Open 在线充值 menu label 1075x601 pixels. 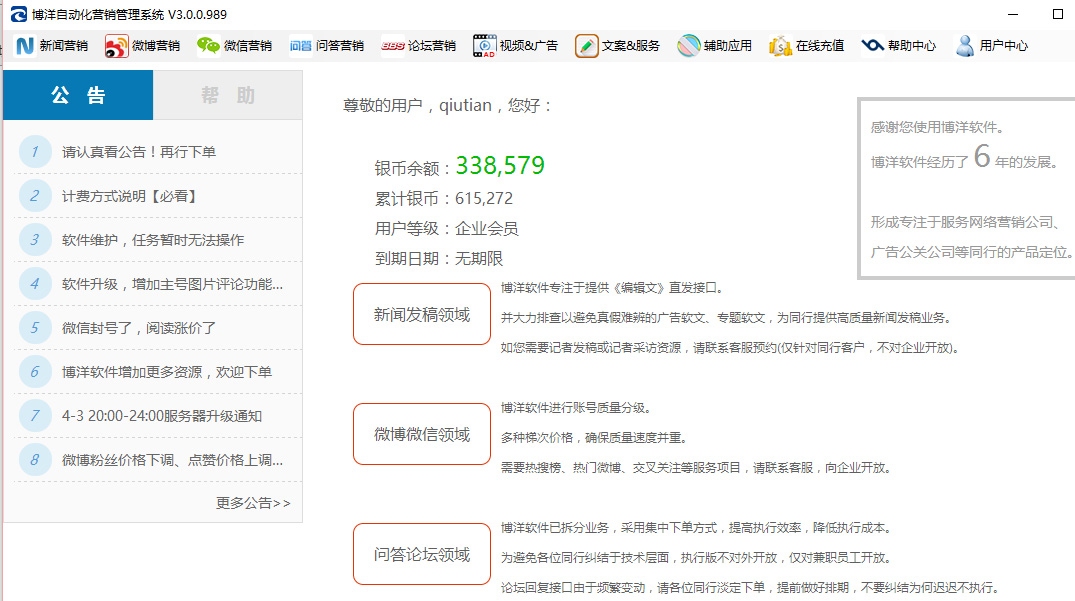click(x=820, y=46)
